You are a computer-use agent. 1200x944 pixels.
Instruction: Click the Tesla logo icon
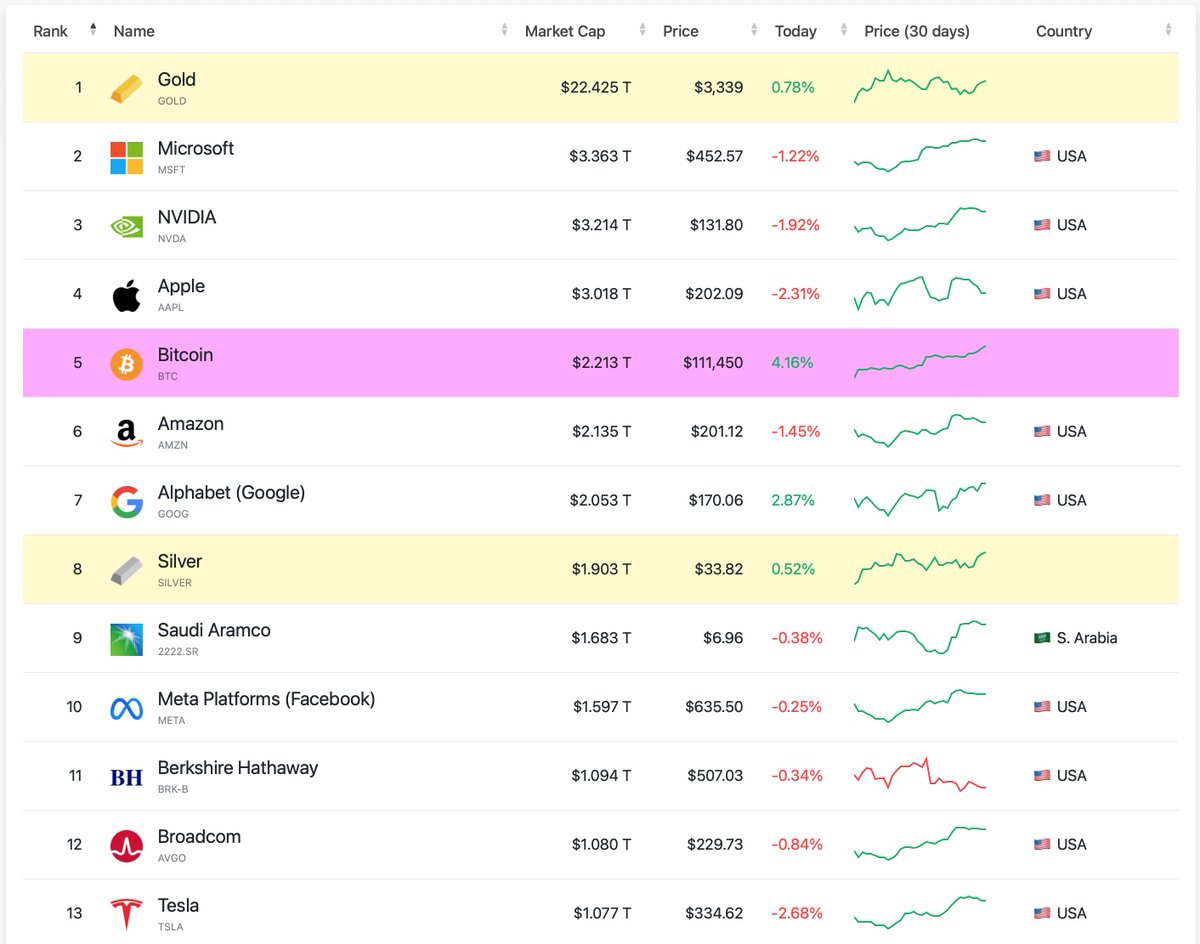pyautogui.click(x=126, y=914)
